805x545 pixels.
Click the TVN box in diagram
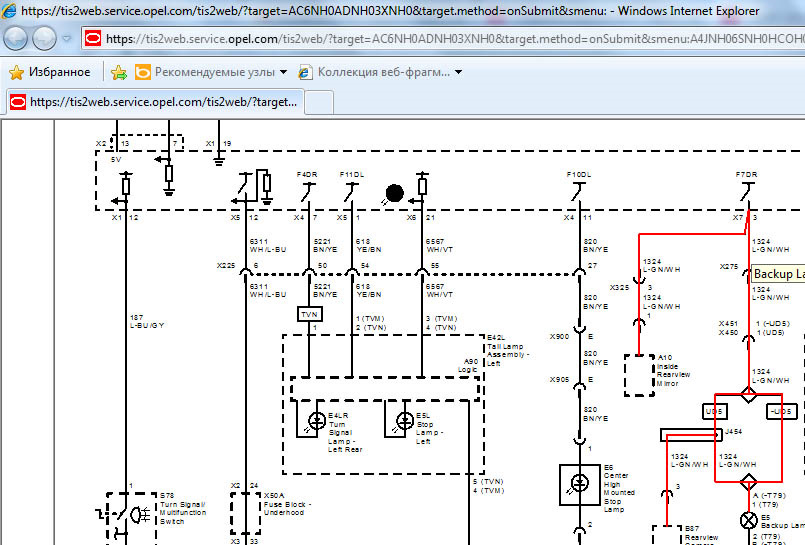coord(310,314)
